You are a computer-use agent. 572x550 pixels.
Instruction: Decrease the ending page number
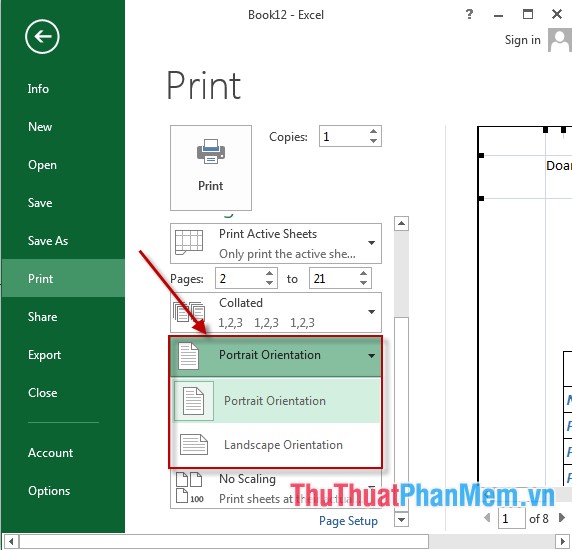click(x=363, y=283)
